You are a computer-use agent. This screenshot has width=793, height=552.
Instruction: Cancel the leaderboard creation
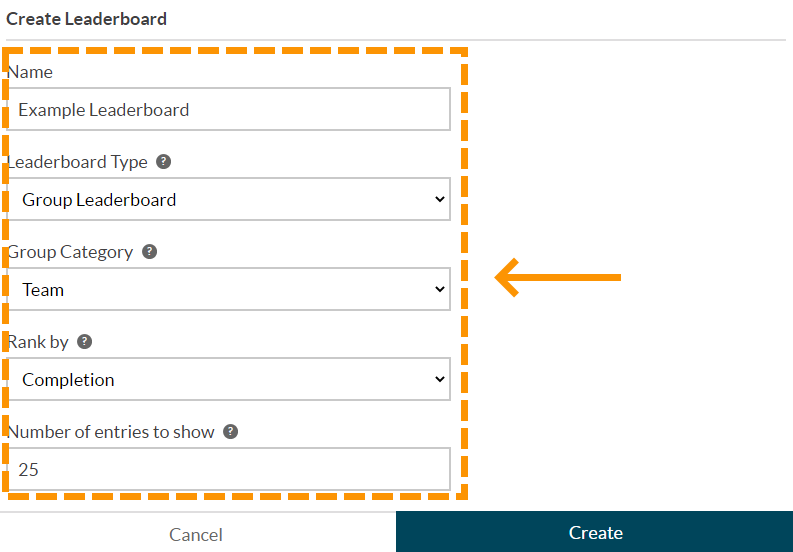point(196,534)
